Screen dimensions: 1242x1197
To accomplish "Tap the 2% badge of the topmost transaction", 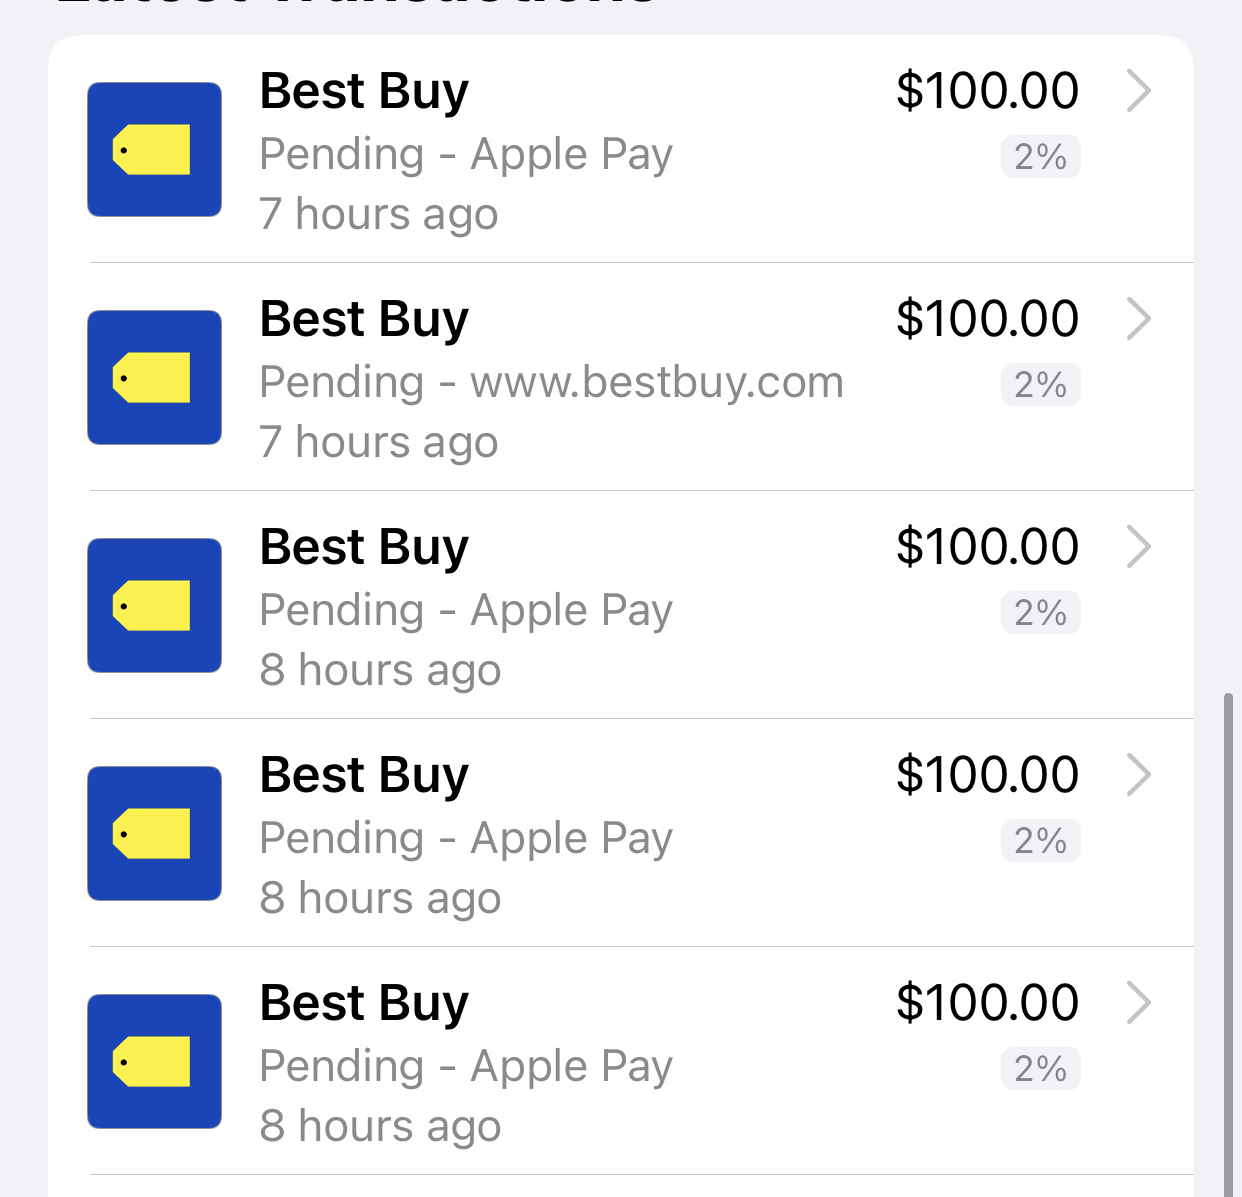I will click(1040, 157).
